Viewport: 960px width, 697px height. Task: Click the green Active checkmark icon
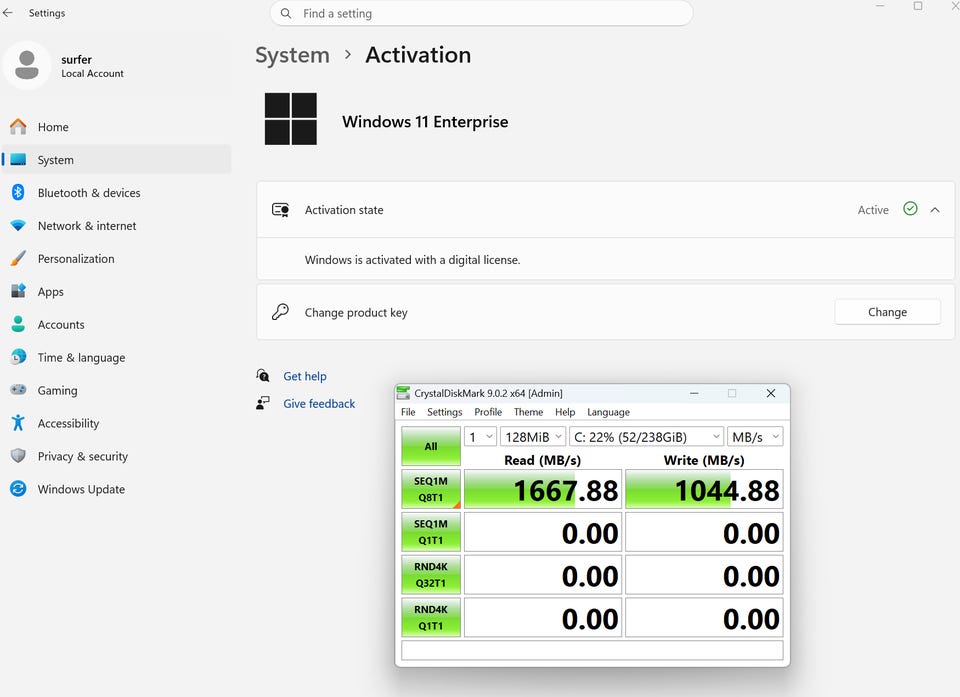pos(910,209)
